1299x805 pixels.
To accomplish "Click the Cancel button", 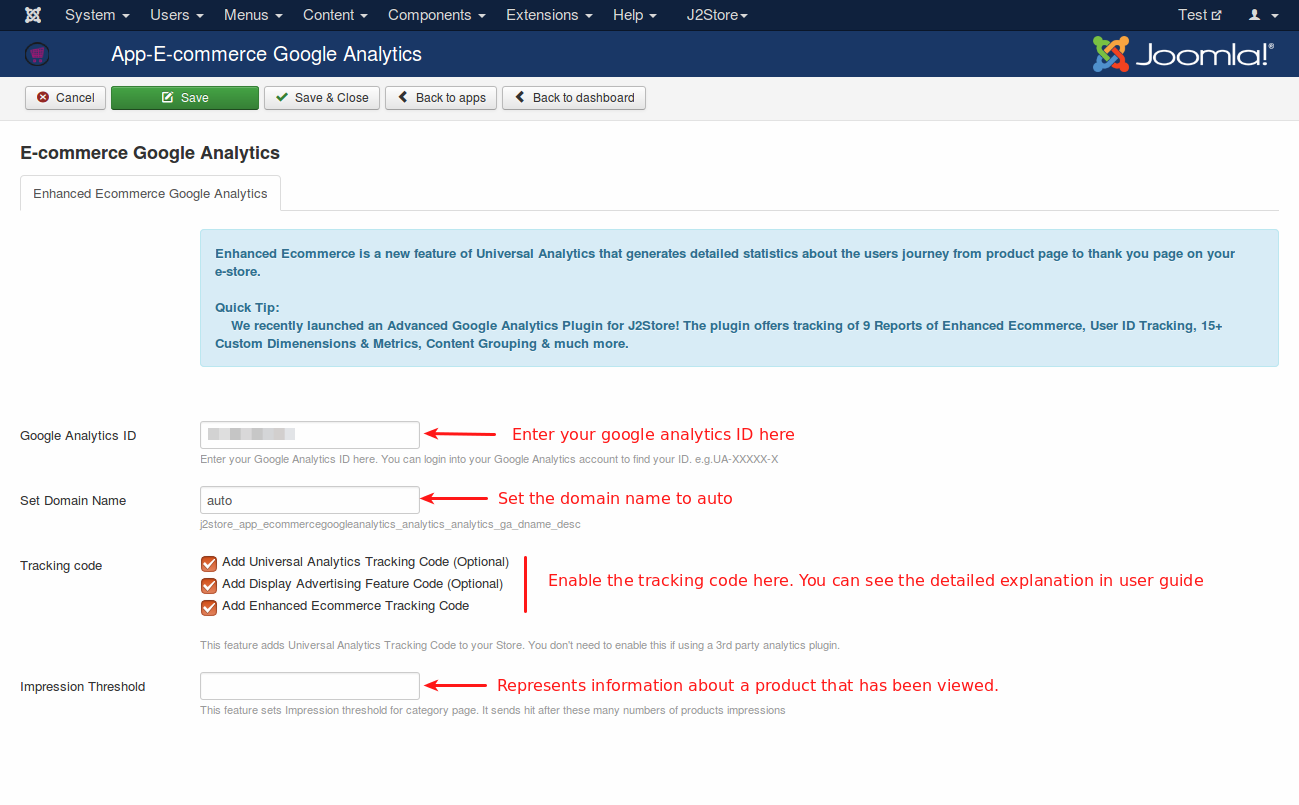I will pyautogui.click(x=66, y=98).
